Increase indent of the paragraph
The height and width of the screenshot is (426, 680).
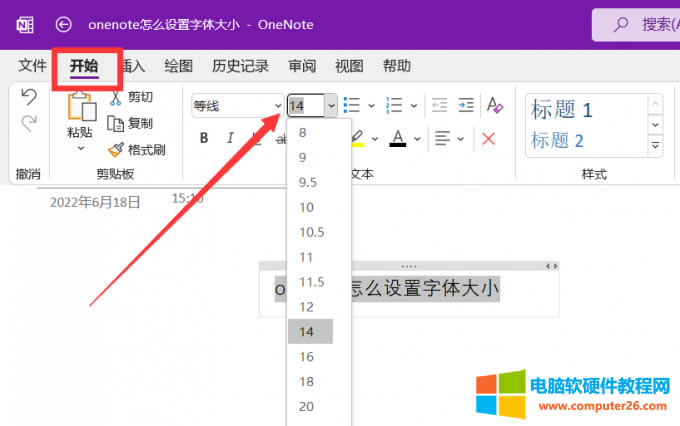click(x=465, y=105)
